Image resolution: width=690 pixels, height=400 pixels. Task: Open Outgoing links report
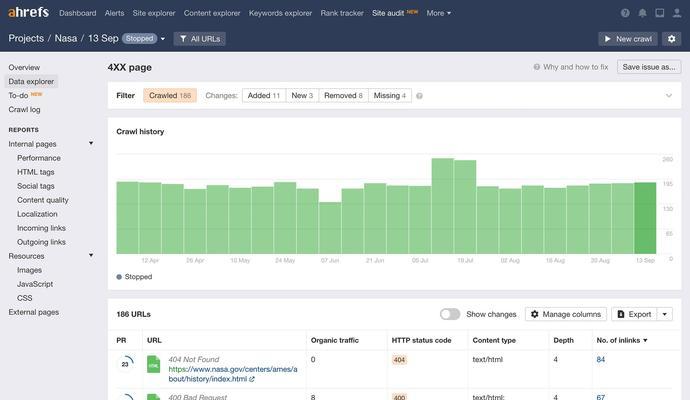[x=41, y=242]
